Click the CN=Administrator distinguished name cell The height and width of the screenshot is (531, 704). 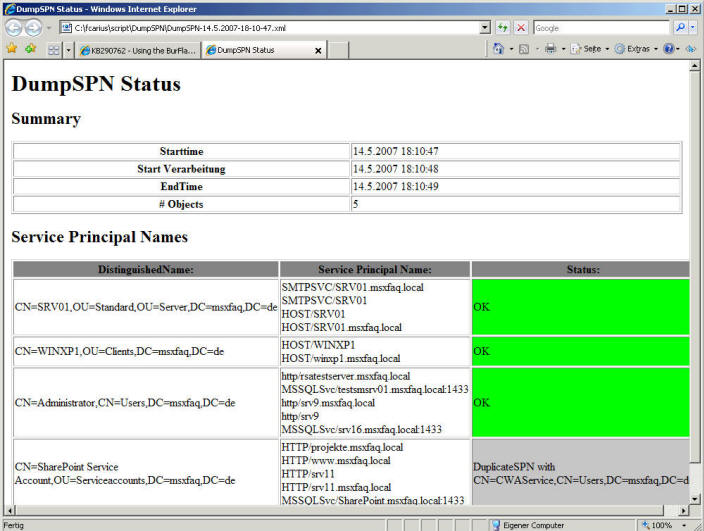pos(146,403)
